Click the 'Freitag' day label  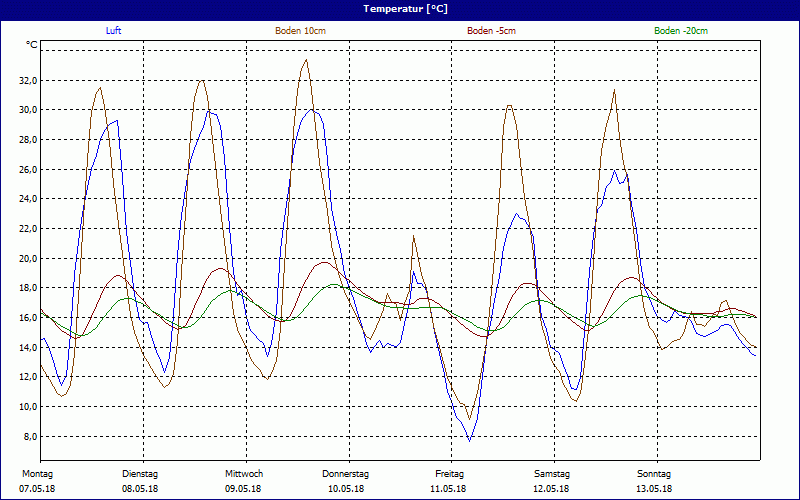pyautogui.click(x=449, y=474)
